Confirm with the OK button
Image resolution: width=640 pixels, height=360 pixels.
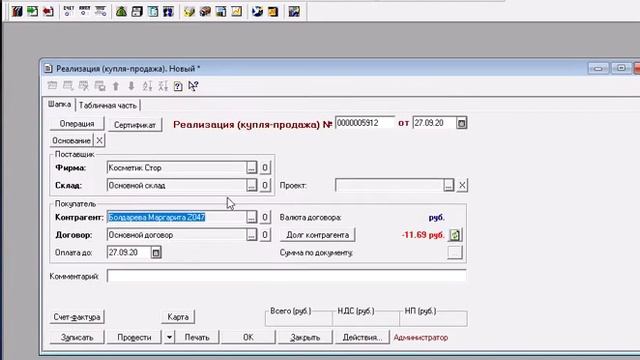(248, 338)
